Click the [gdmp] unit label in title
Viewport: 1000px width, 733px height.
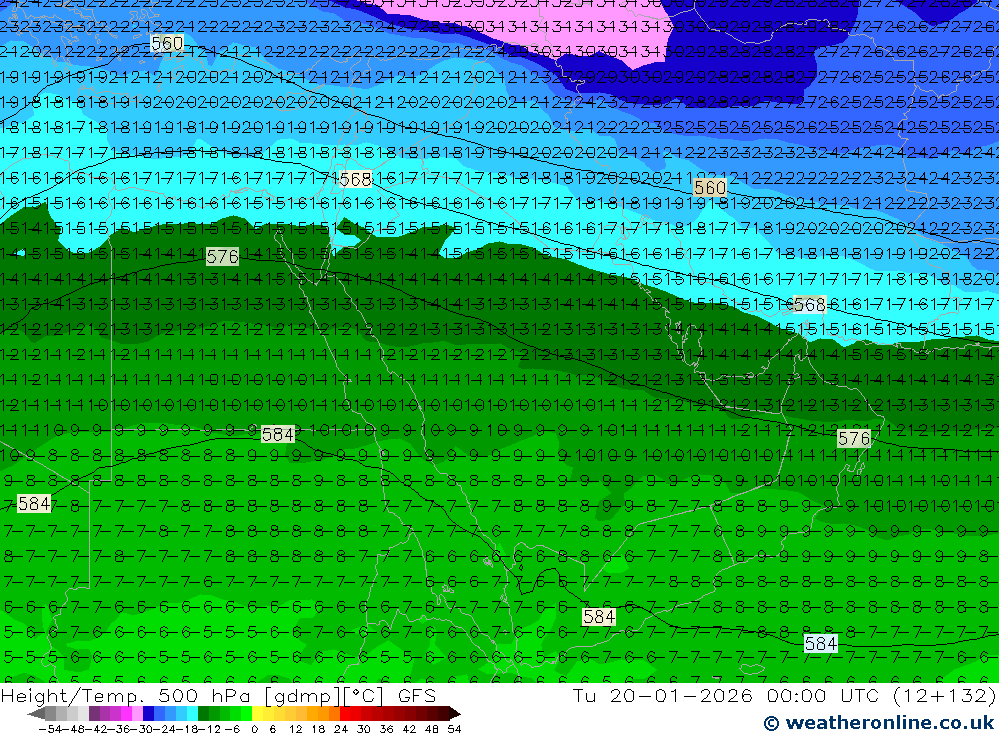[x=303, y=696]
